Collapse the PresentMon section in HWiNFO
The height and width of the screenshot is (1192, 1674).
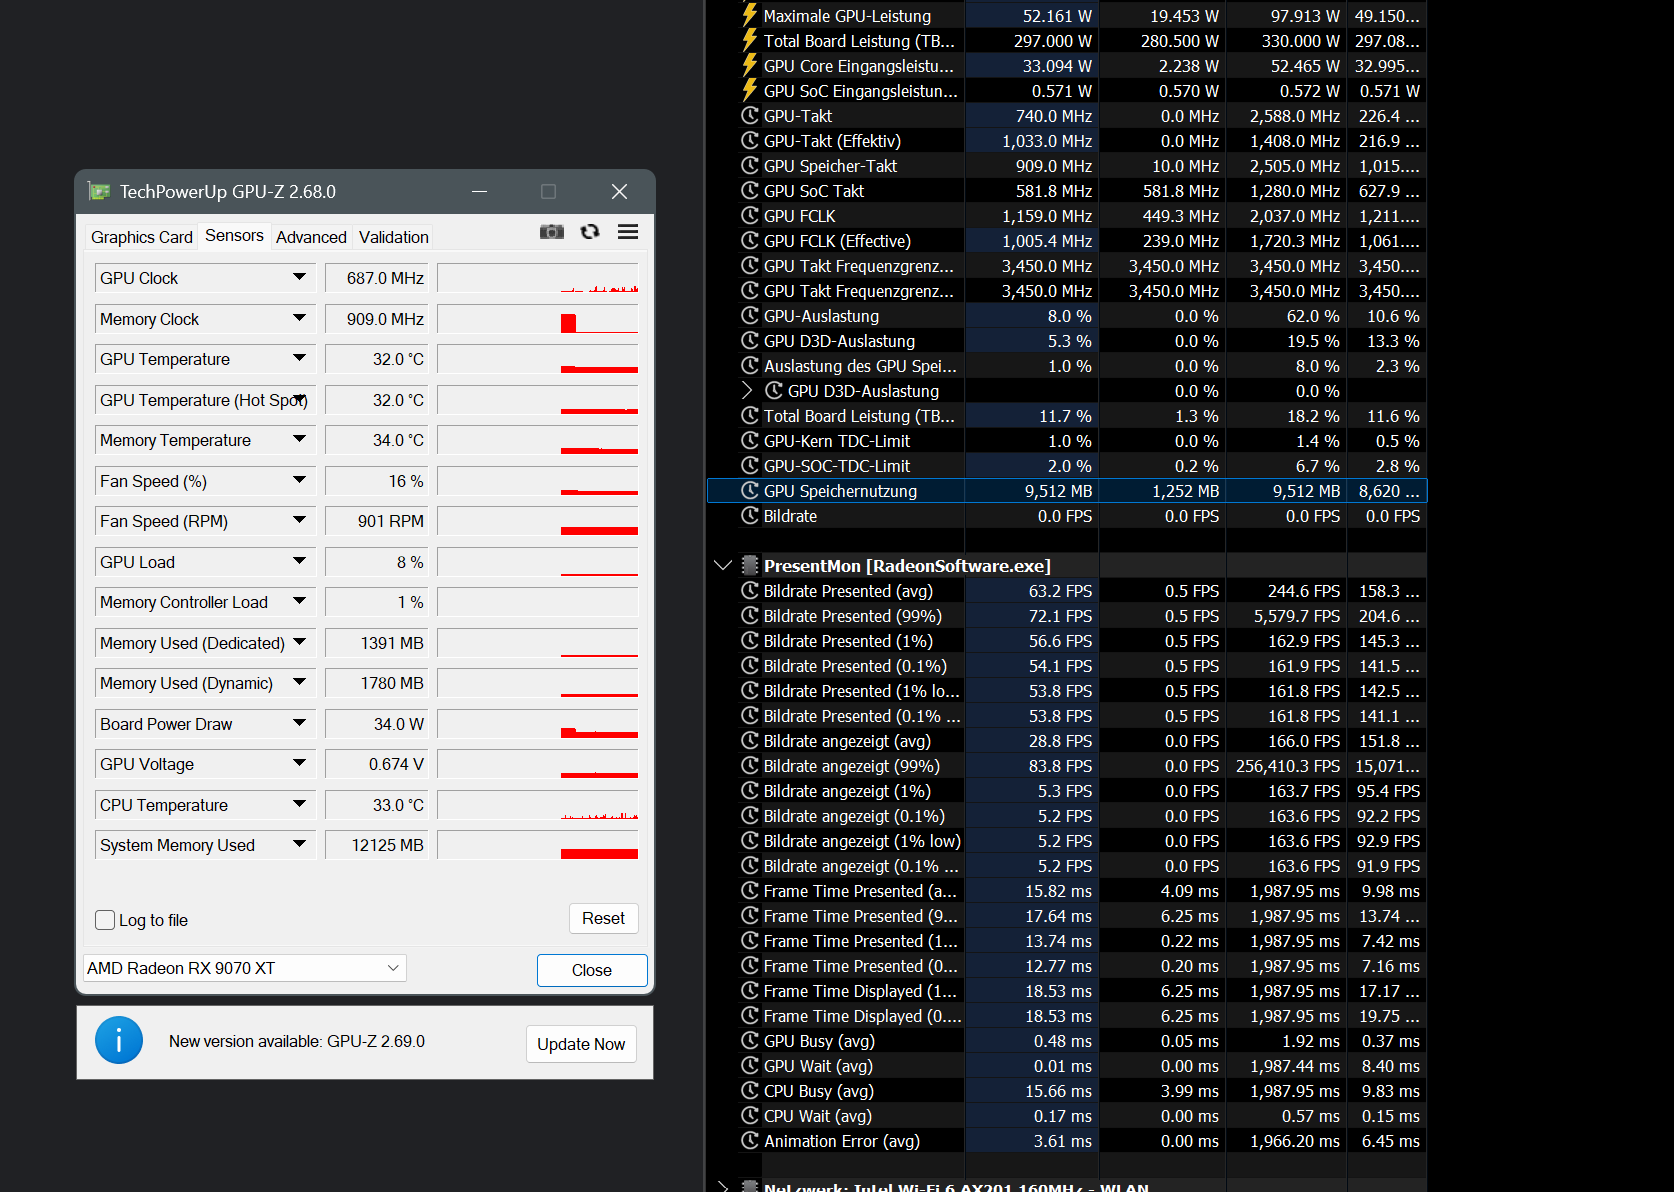tap(723, 565)
